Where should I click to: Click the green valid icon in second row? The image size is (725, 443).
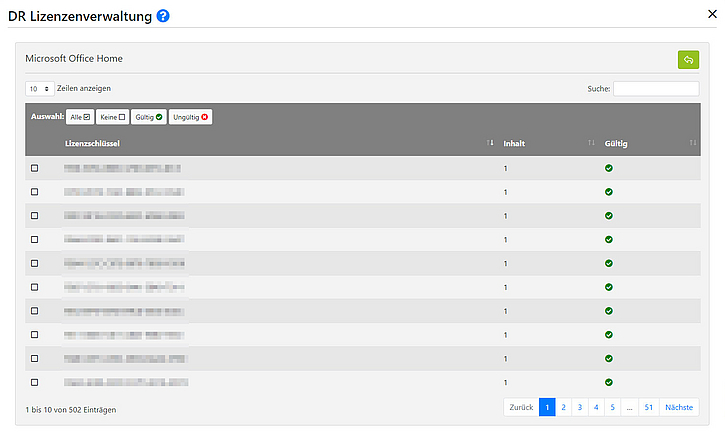click(x=608, y=192)
